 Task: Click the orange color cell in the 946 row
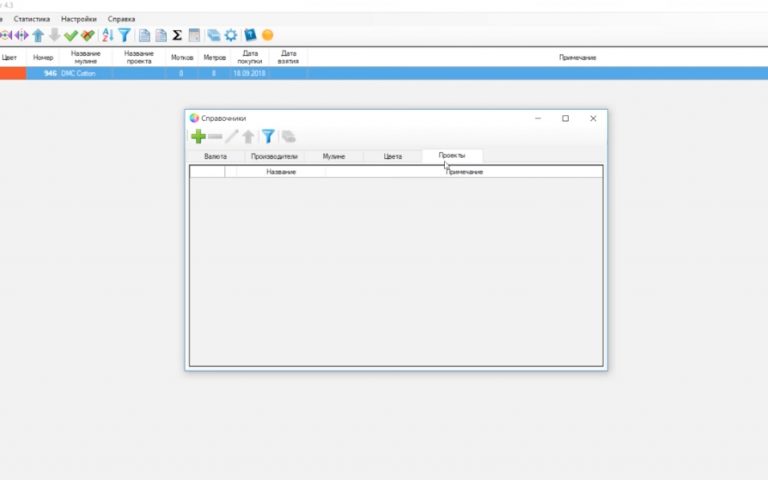click(x=13, y=73)
